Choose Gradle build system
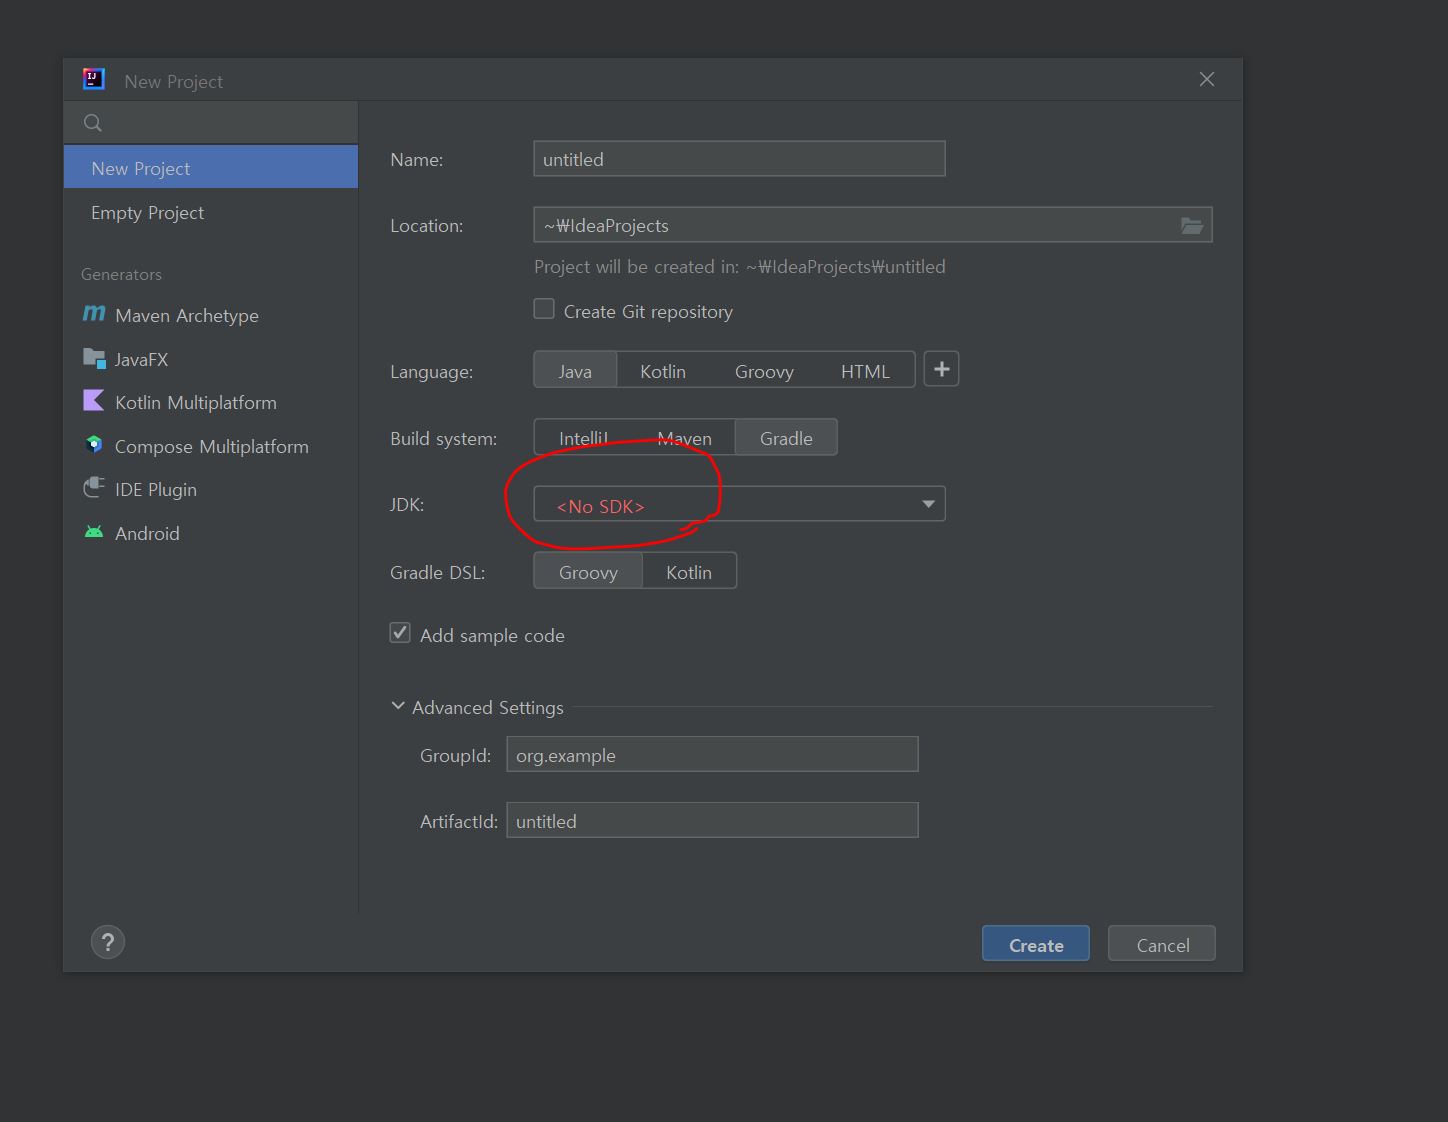 [786, 438]
